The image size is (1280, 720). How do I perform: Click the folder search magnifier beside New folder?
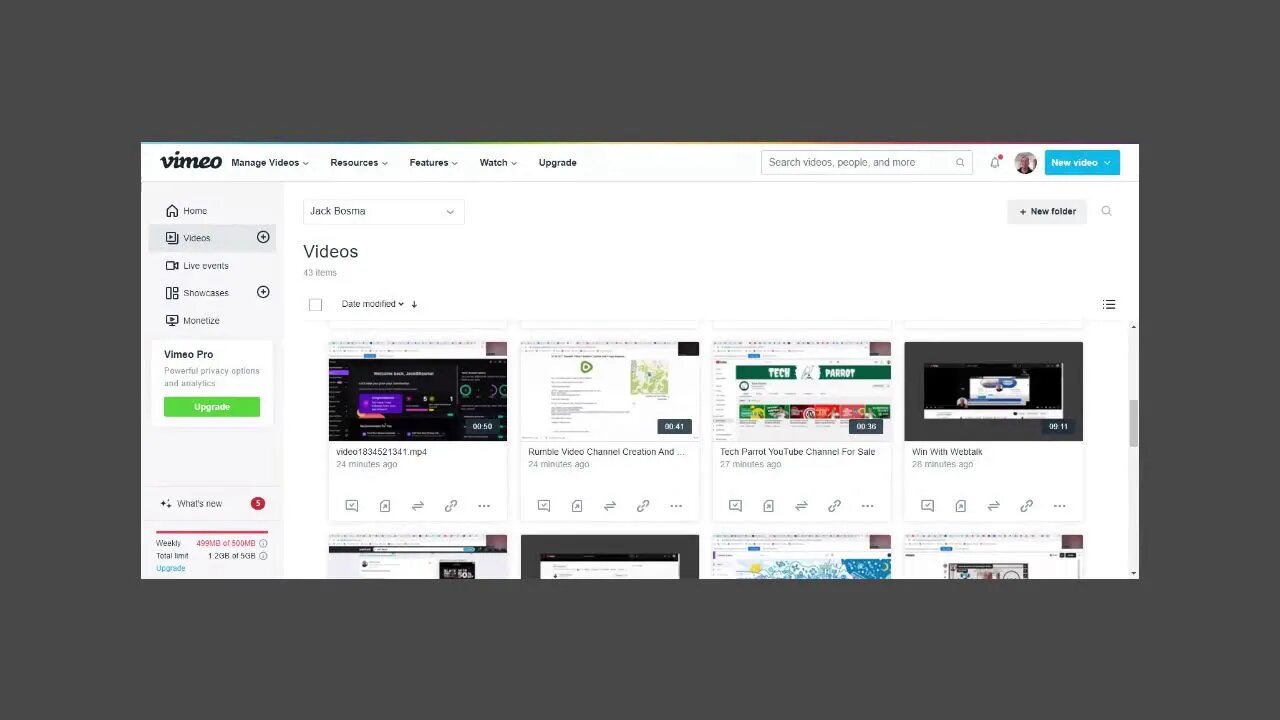(x=1106, y=211)
